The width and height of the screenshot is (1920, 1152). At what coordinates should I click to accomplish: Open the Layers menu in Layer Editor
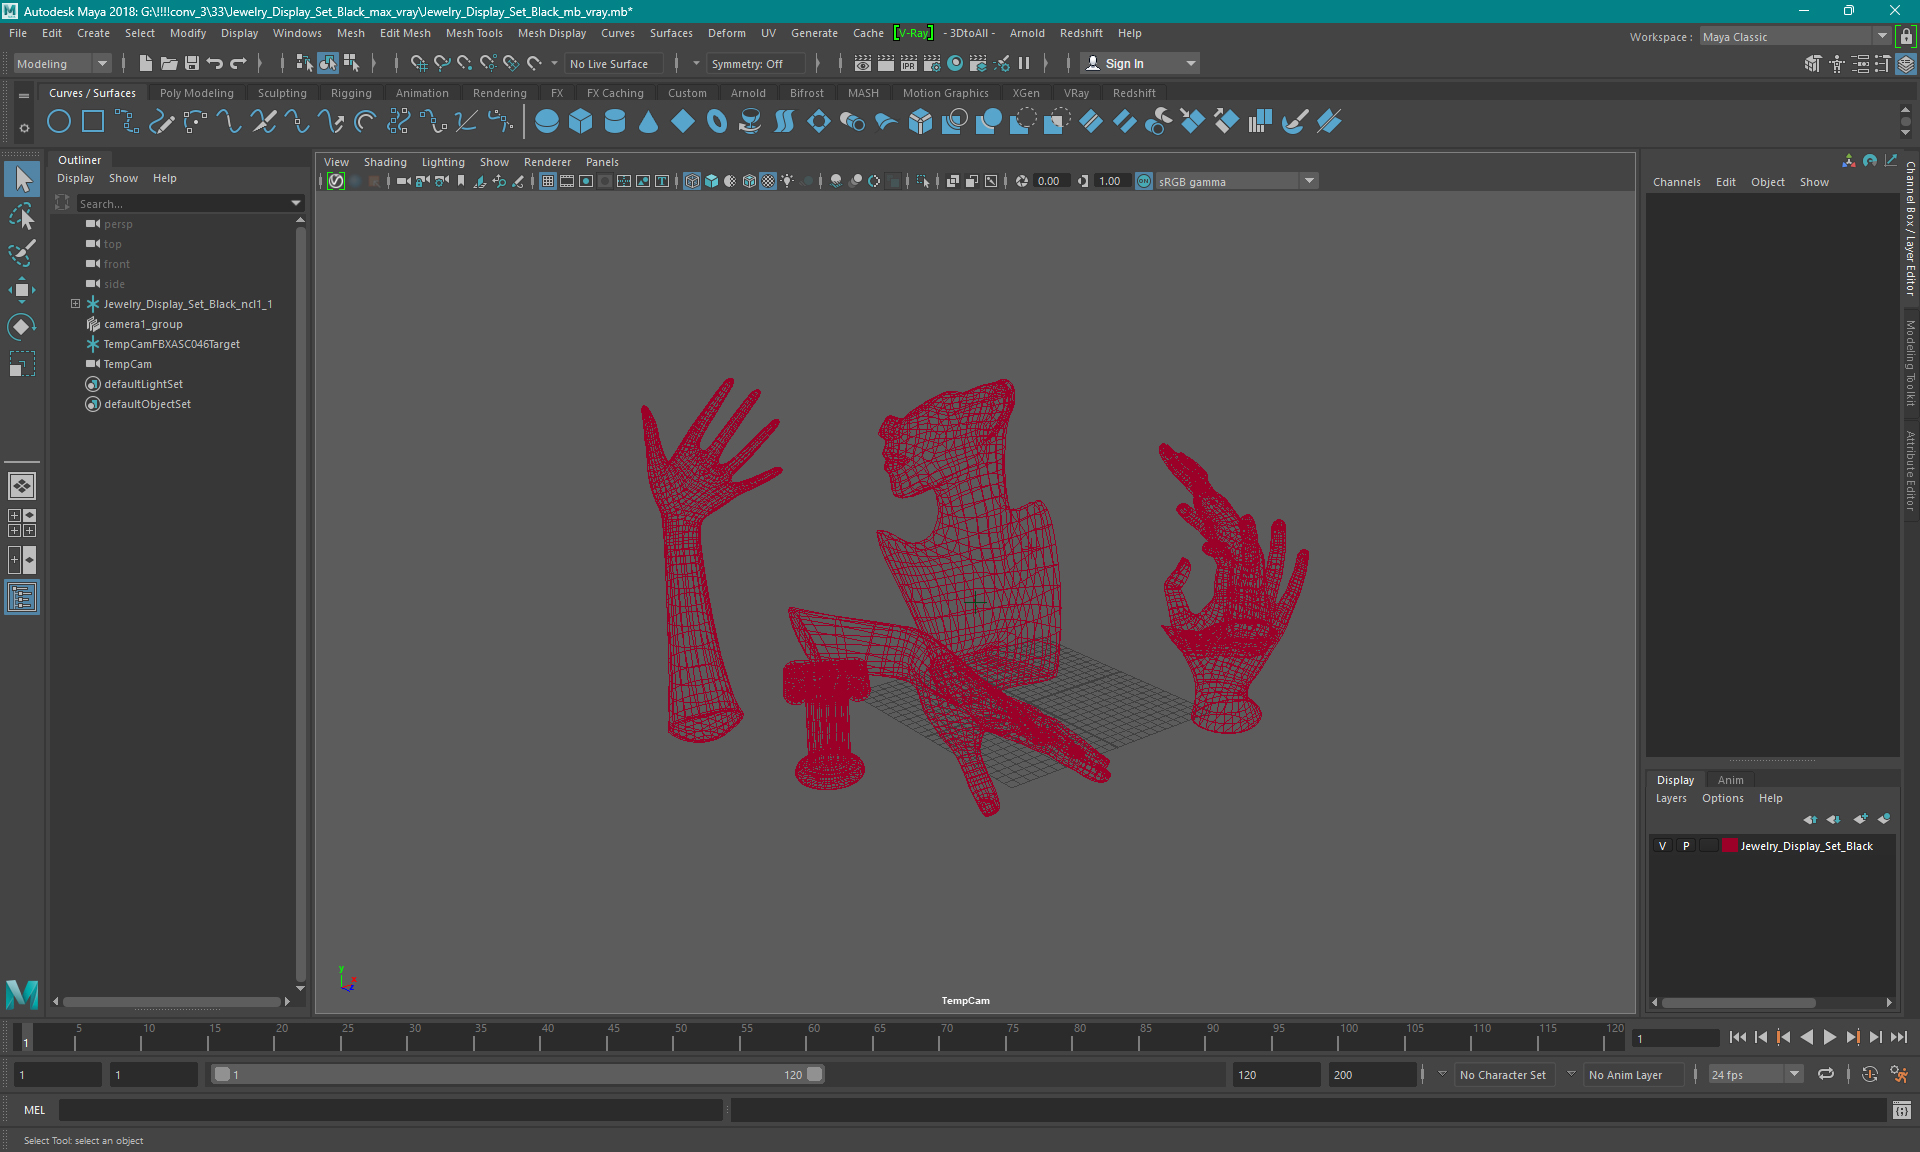[1671, 798]
